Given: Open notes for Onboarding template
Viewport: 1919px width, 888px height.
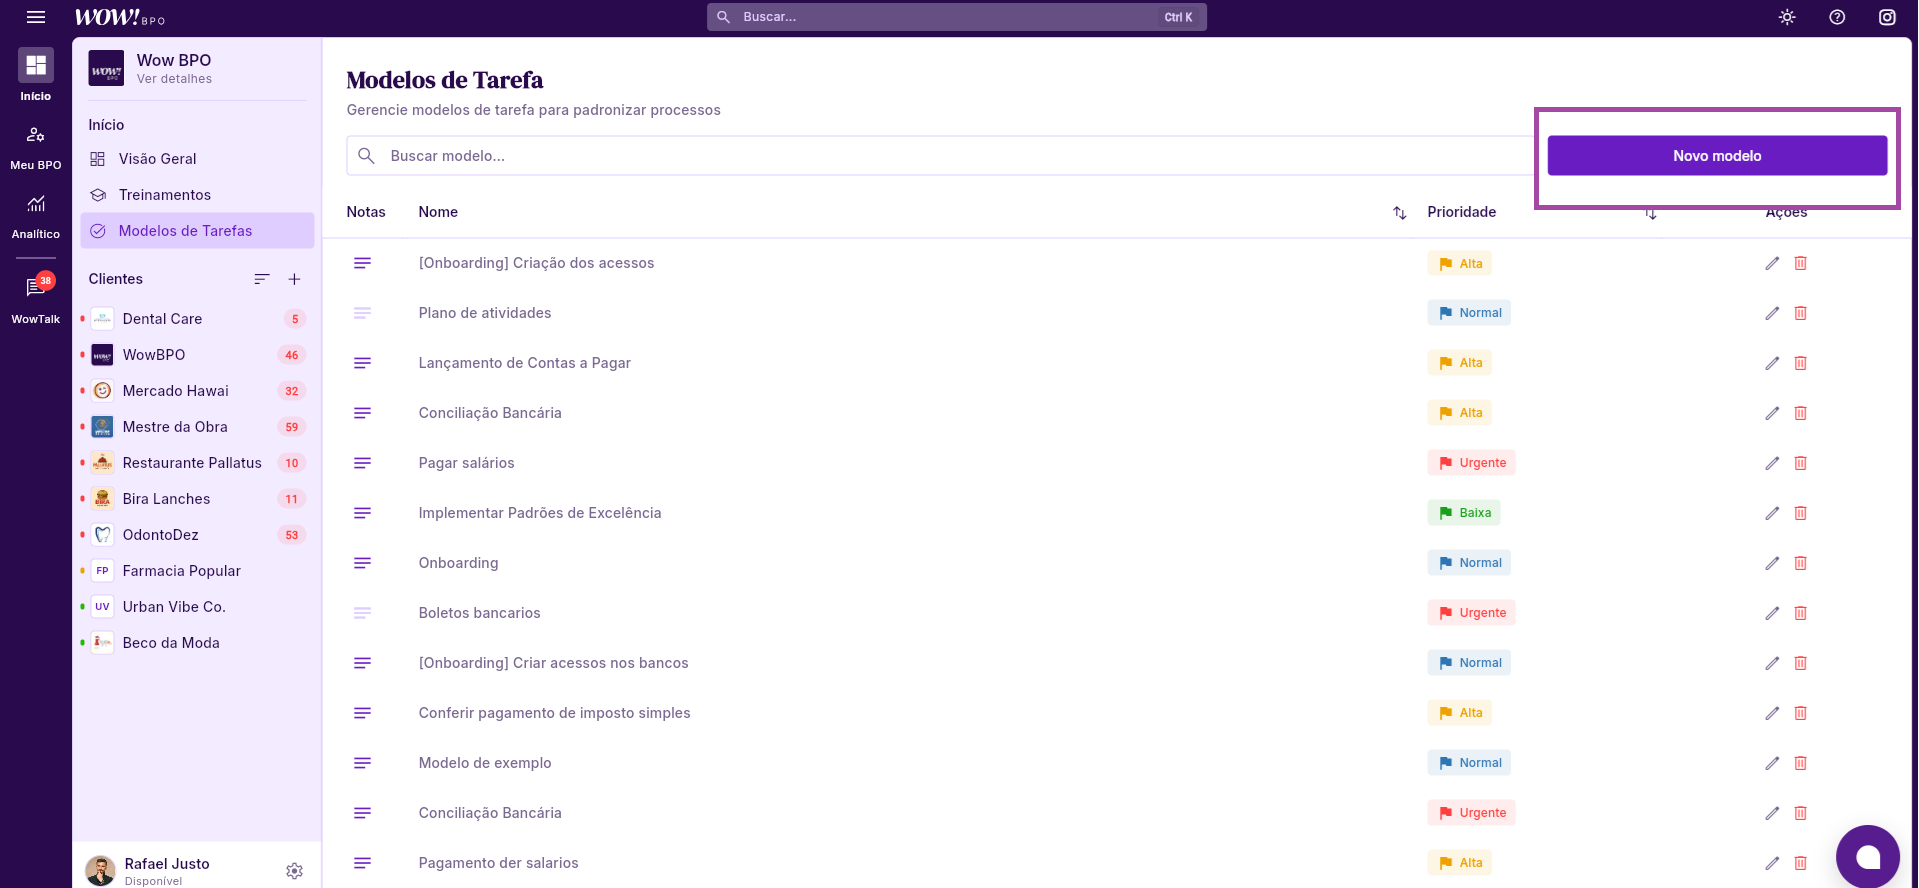Looking at the screenshot, I should (x=362, y=563).
